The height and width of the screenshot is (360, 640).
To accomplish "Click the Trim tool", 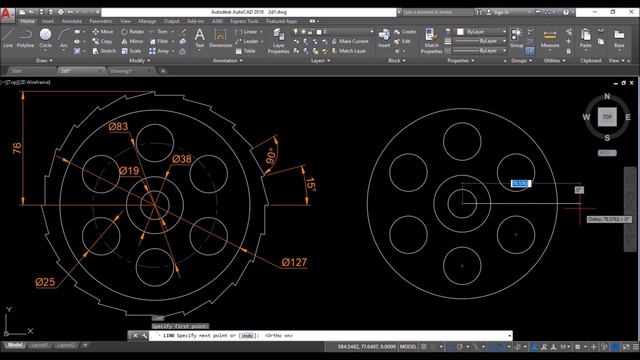I will (159, 31).
